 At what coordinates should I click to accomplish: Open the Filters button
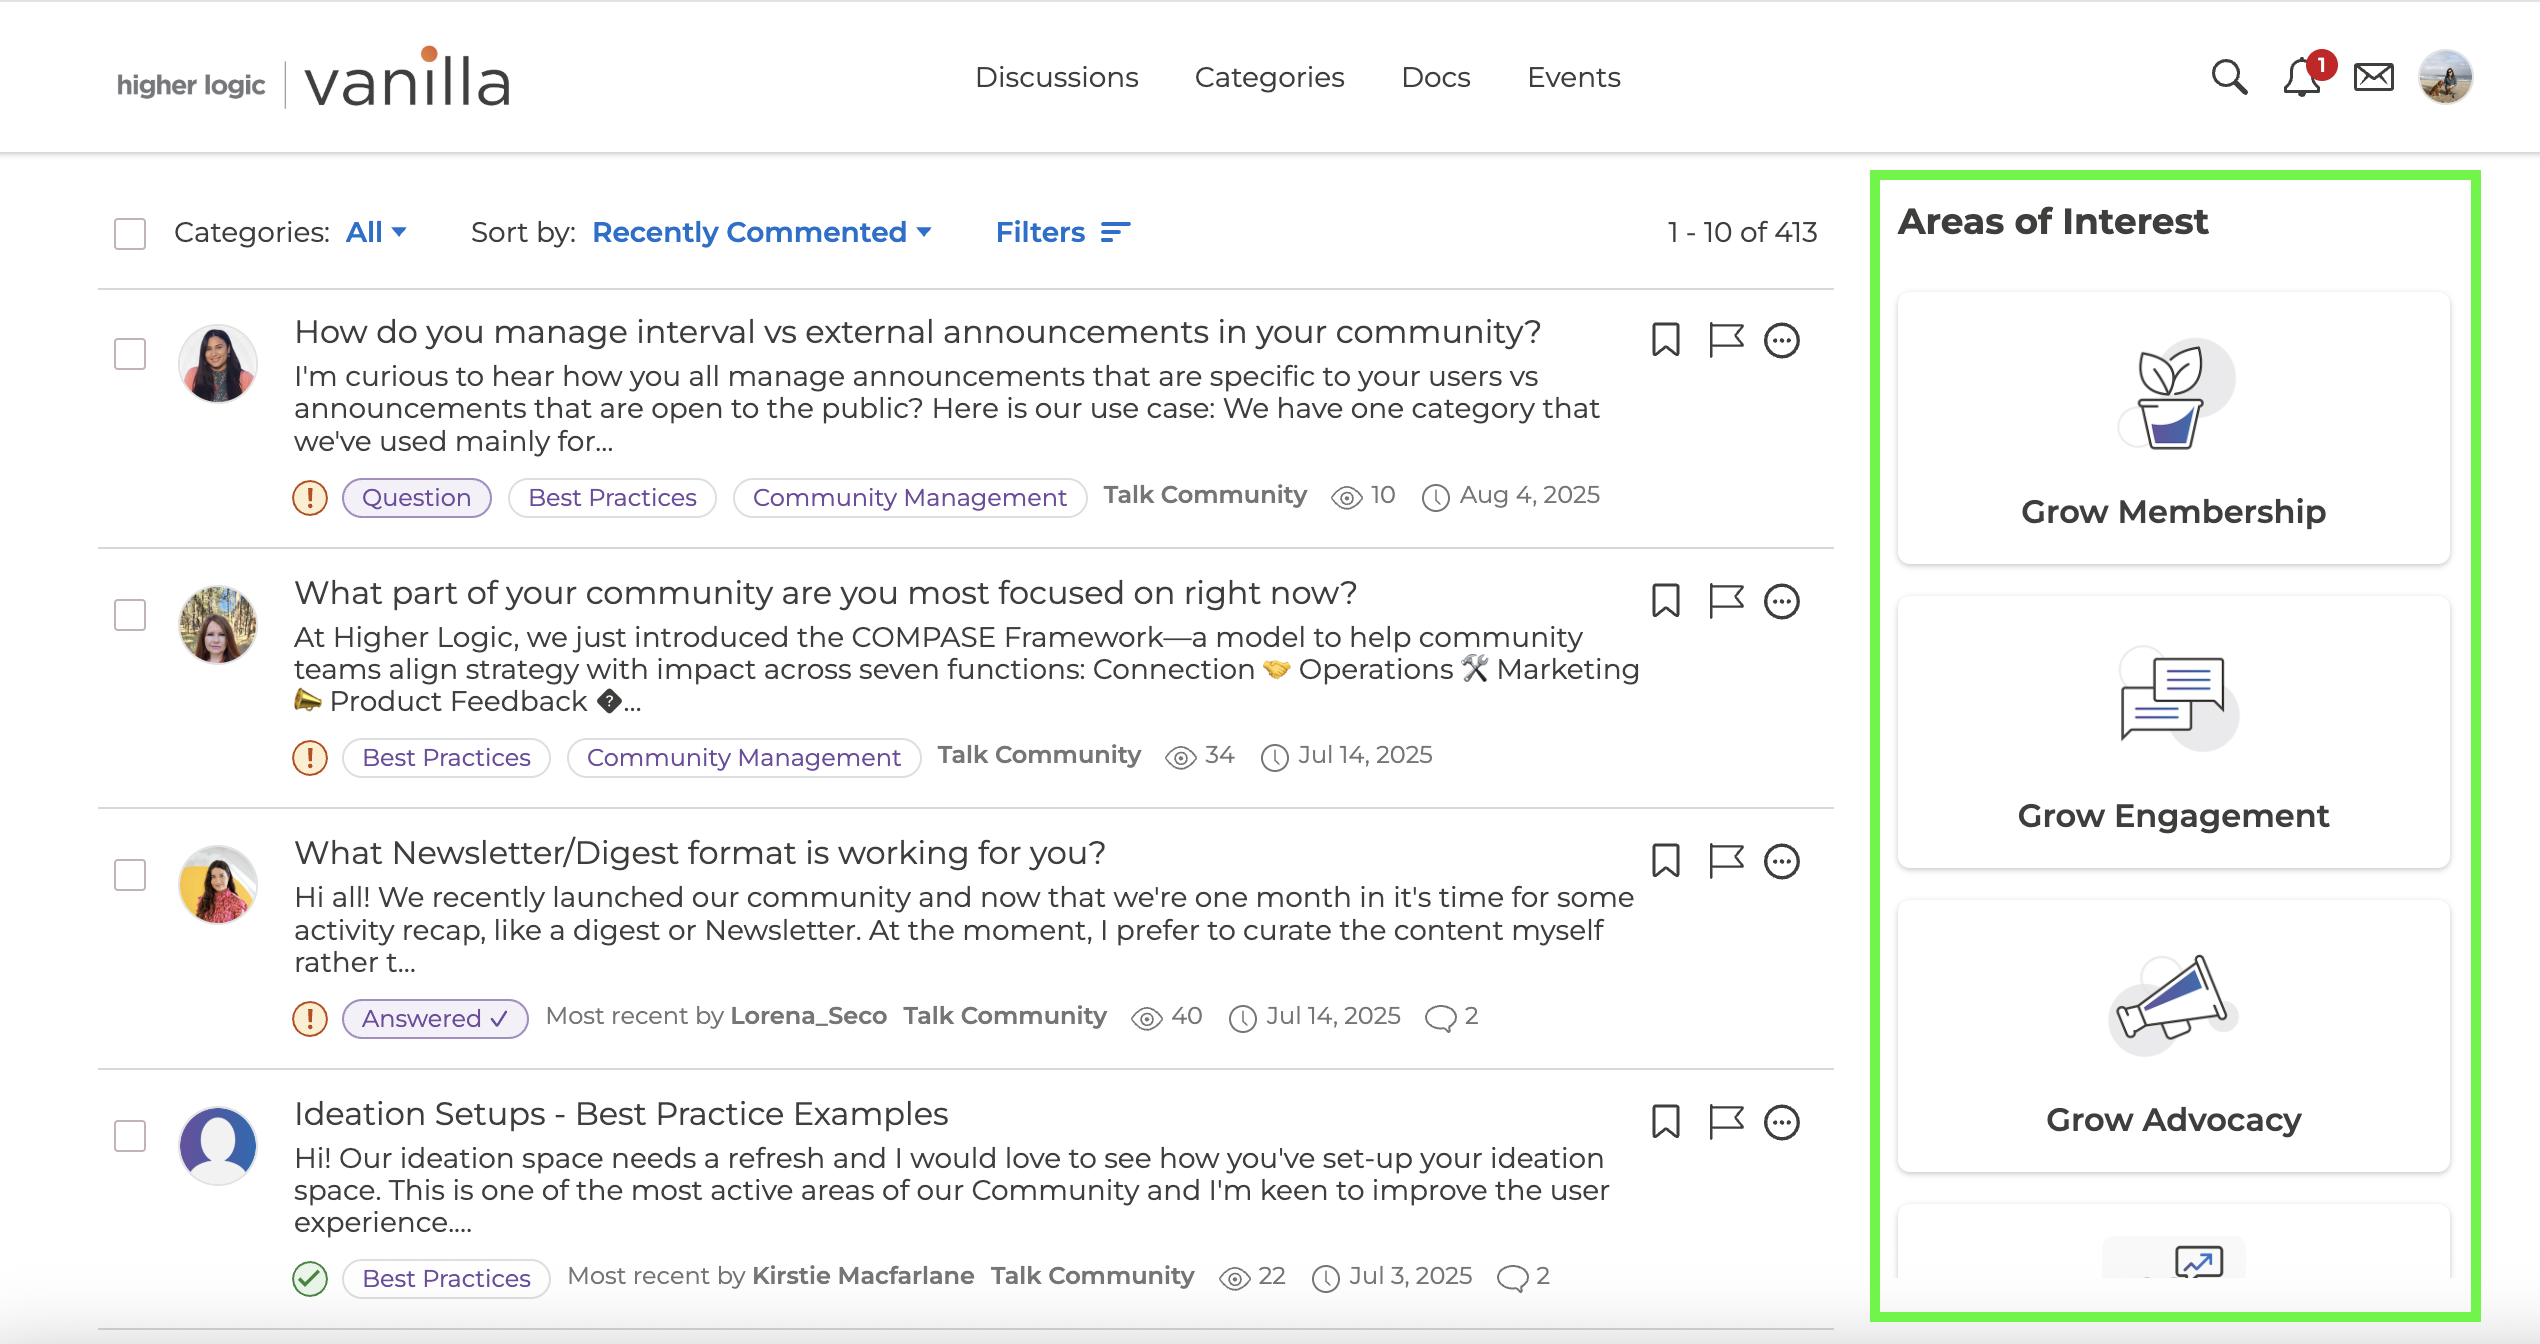pos(1063,232)
